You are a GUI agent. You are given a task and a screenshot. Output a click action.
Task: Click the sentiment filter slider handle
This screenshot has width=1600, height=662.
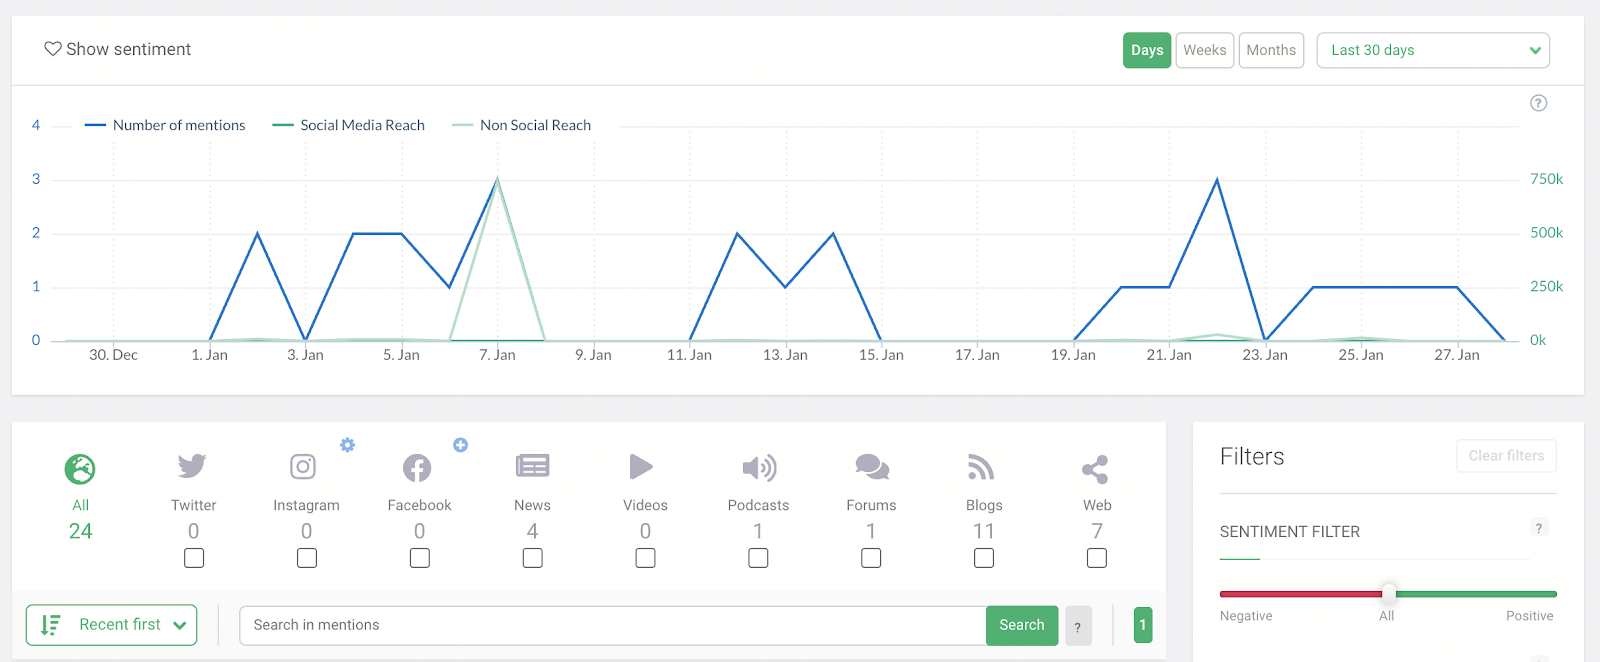(1389, 593)
